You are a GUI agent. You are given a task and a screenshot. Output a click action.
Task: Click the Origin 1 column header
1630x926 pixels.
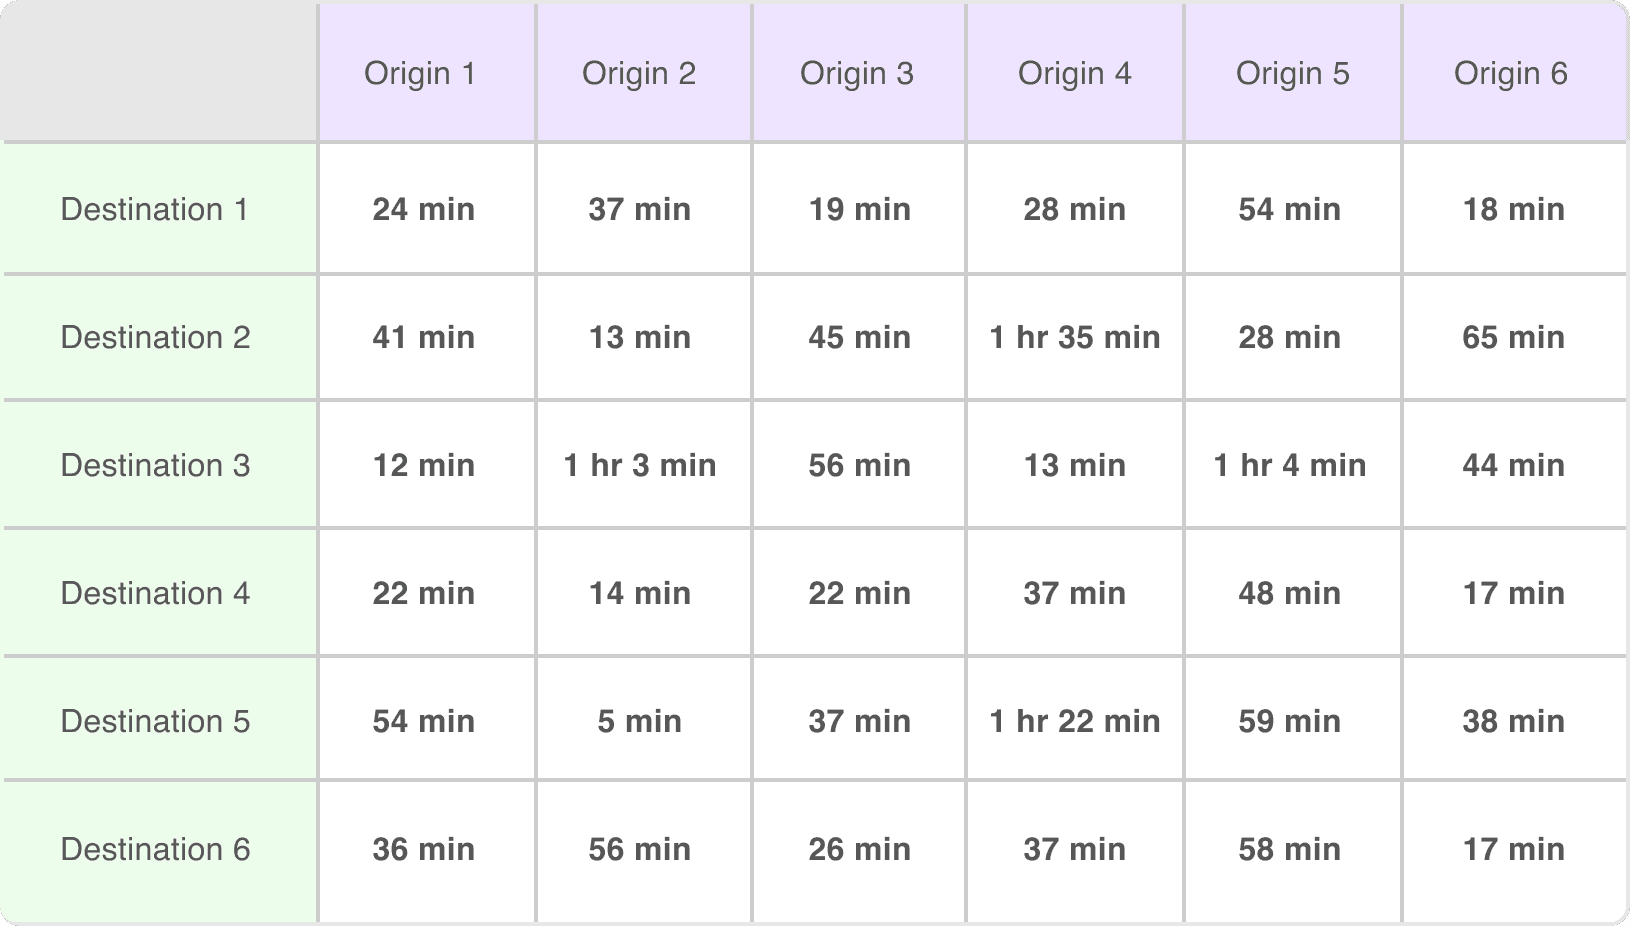420,73
